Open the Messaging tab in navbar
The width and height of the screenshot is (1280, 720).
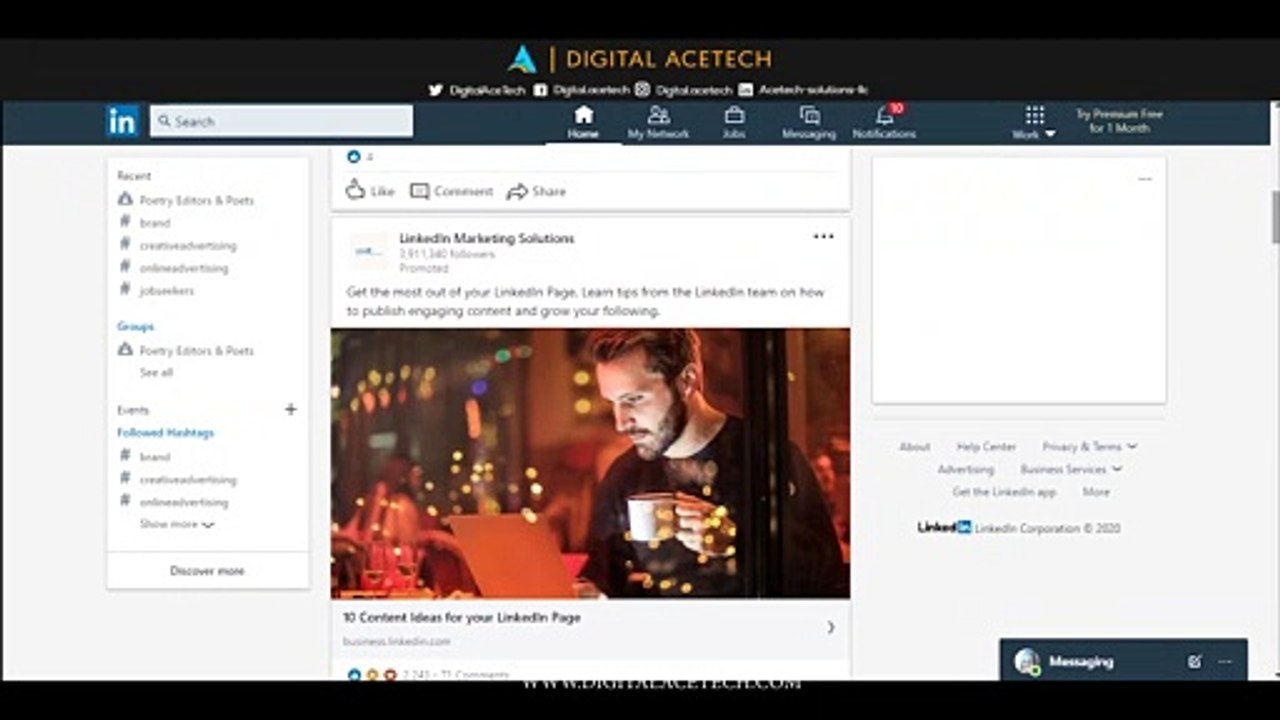click(809, 122)
